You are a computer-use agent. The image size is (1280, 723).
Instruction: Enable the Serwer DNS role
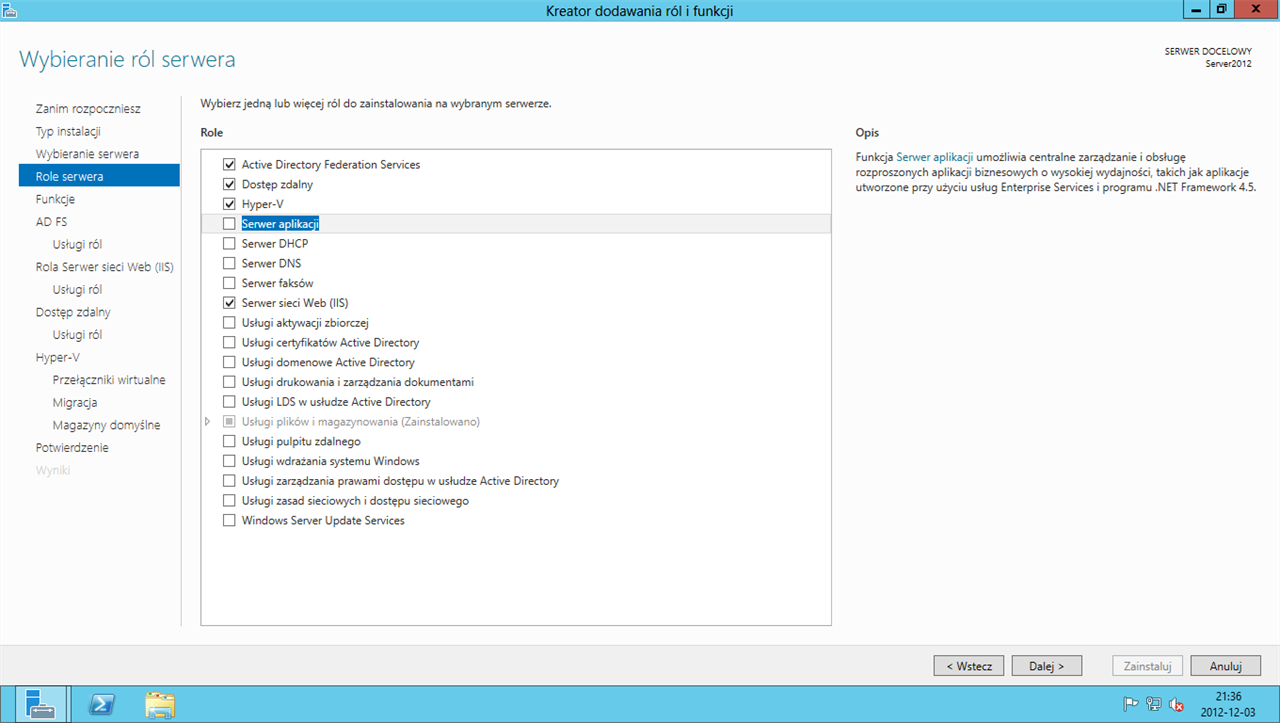pos(229,263)
